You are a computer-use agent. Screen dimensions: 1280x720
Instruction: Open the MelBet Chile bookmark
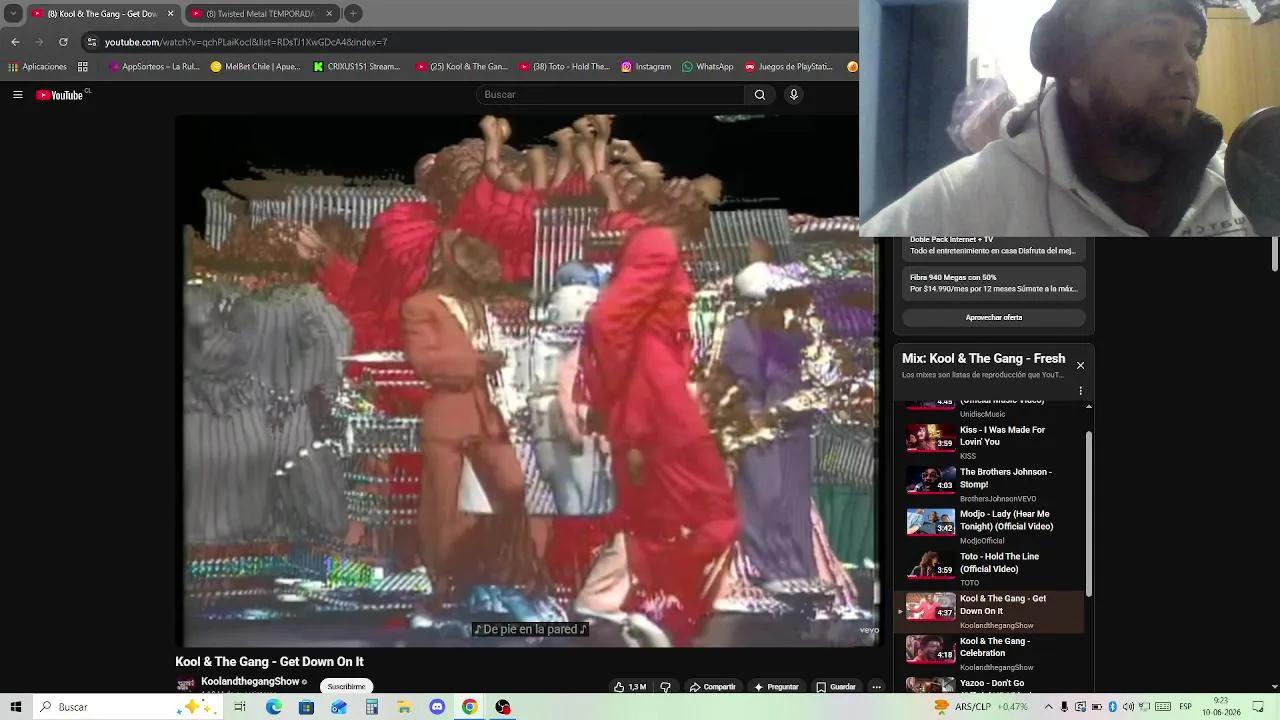pos(255,67)
